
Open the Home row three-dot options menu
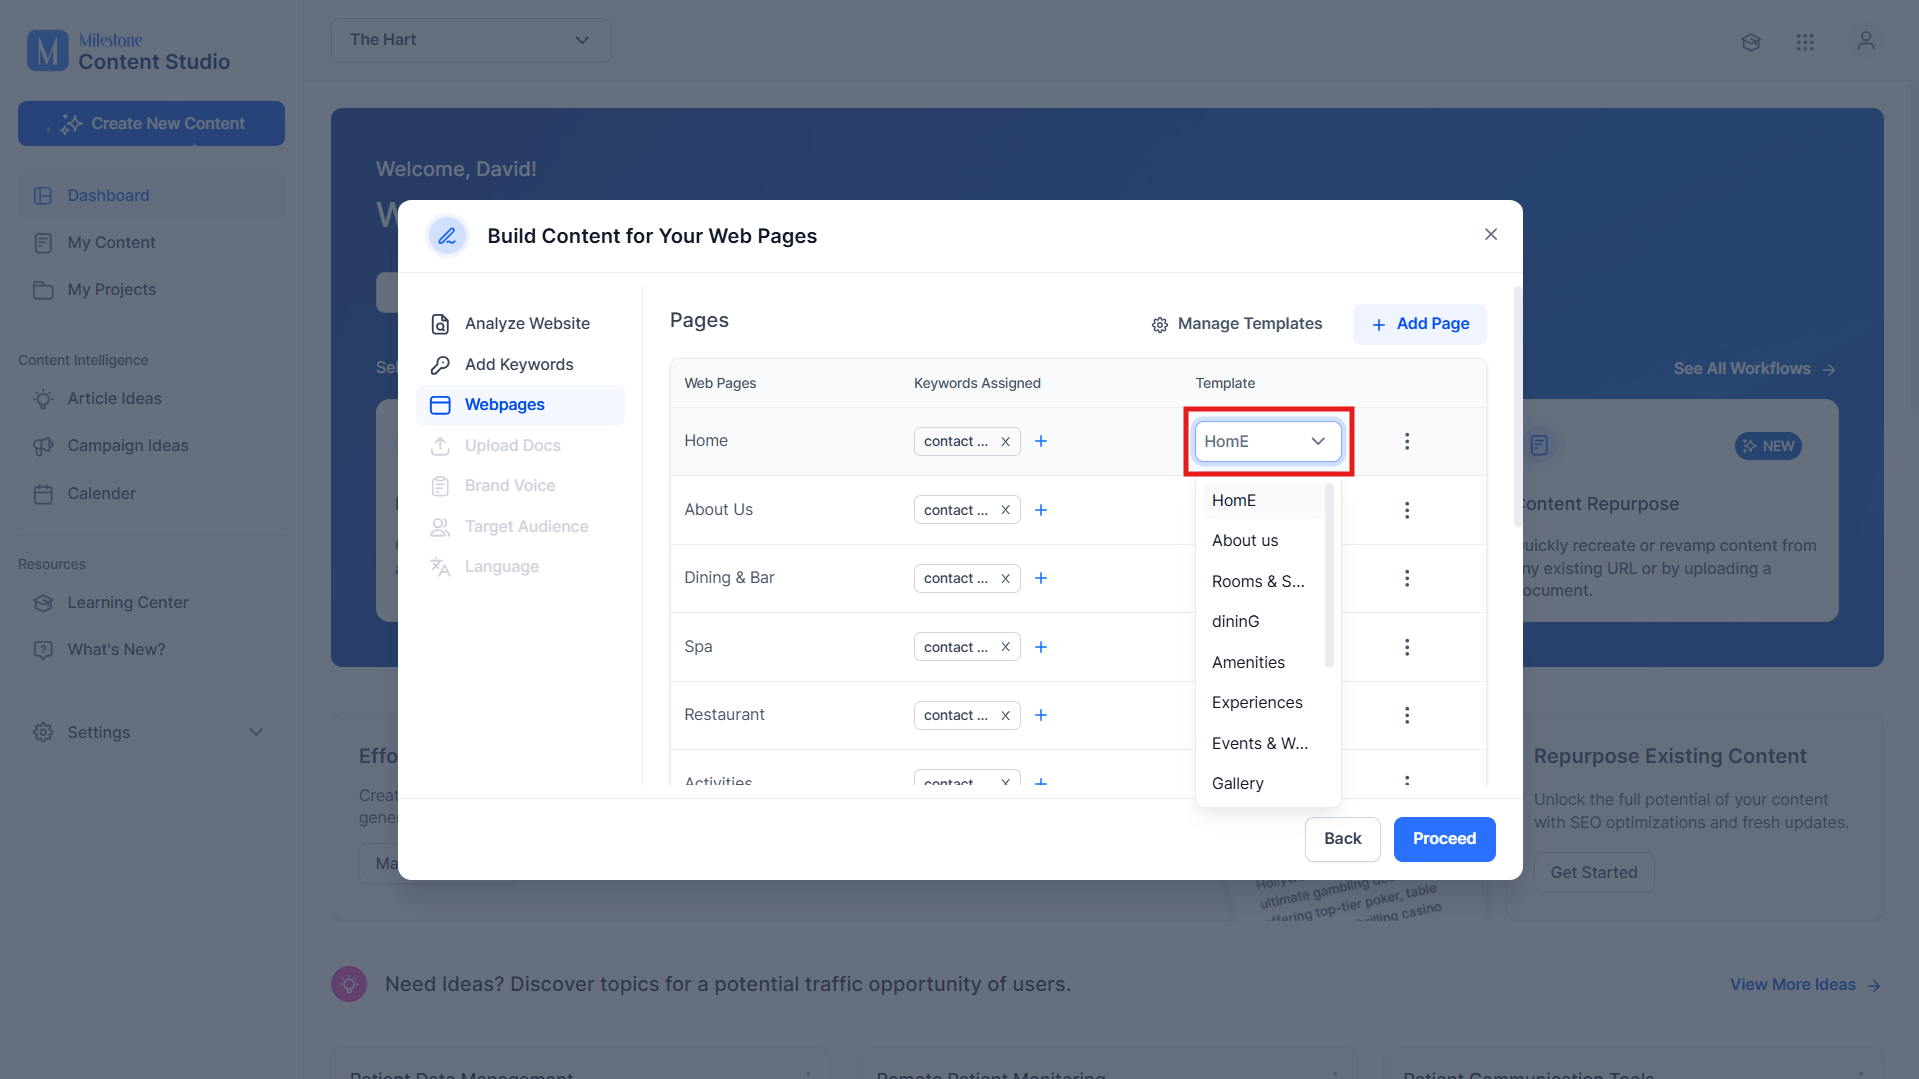click(x=1406, y=441)
